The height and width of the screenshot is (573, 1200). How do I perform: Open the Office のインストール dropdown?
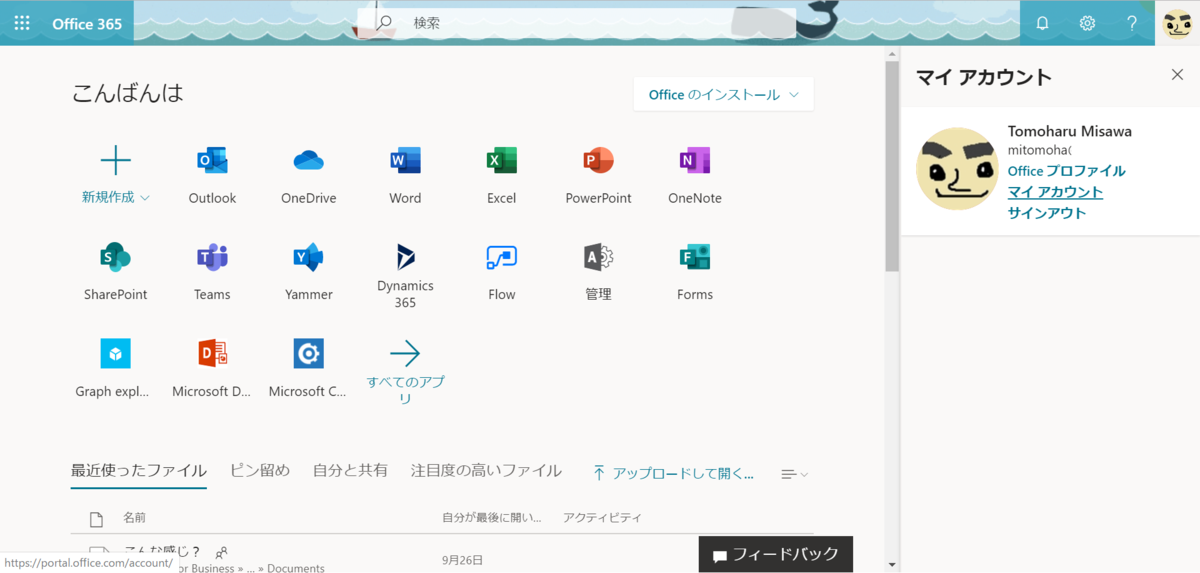coord(724,95)
